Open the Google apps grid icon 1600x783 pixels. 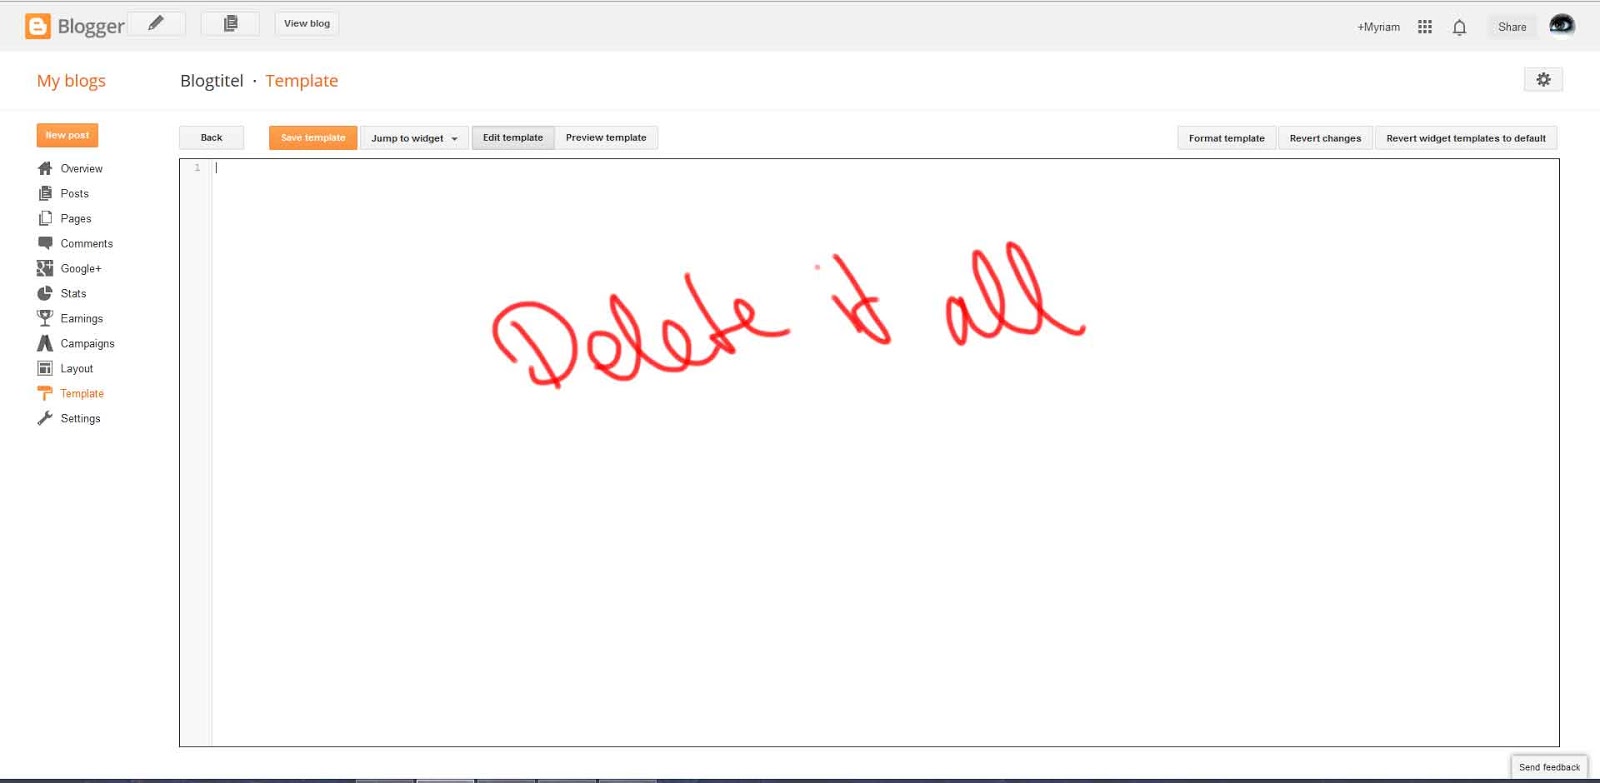pyautogui.click(x=1425, y=27)
